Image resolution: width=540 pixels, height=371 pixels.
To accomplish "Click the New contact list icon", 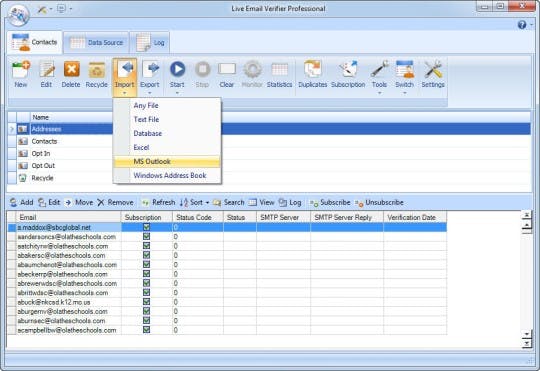I will coord(21,69).
